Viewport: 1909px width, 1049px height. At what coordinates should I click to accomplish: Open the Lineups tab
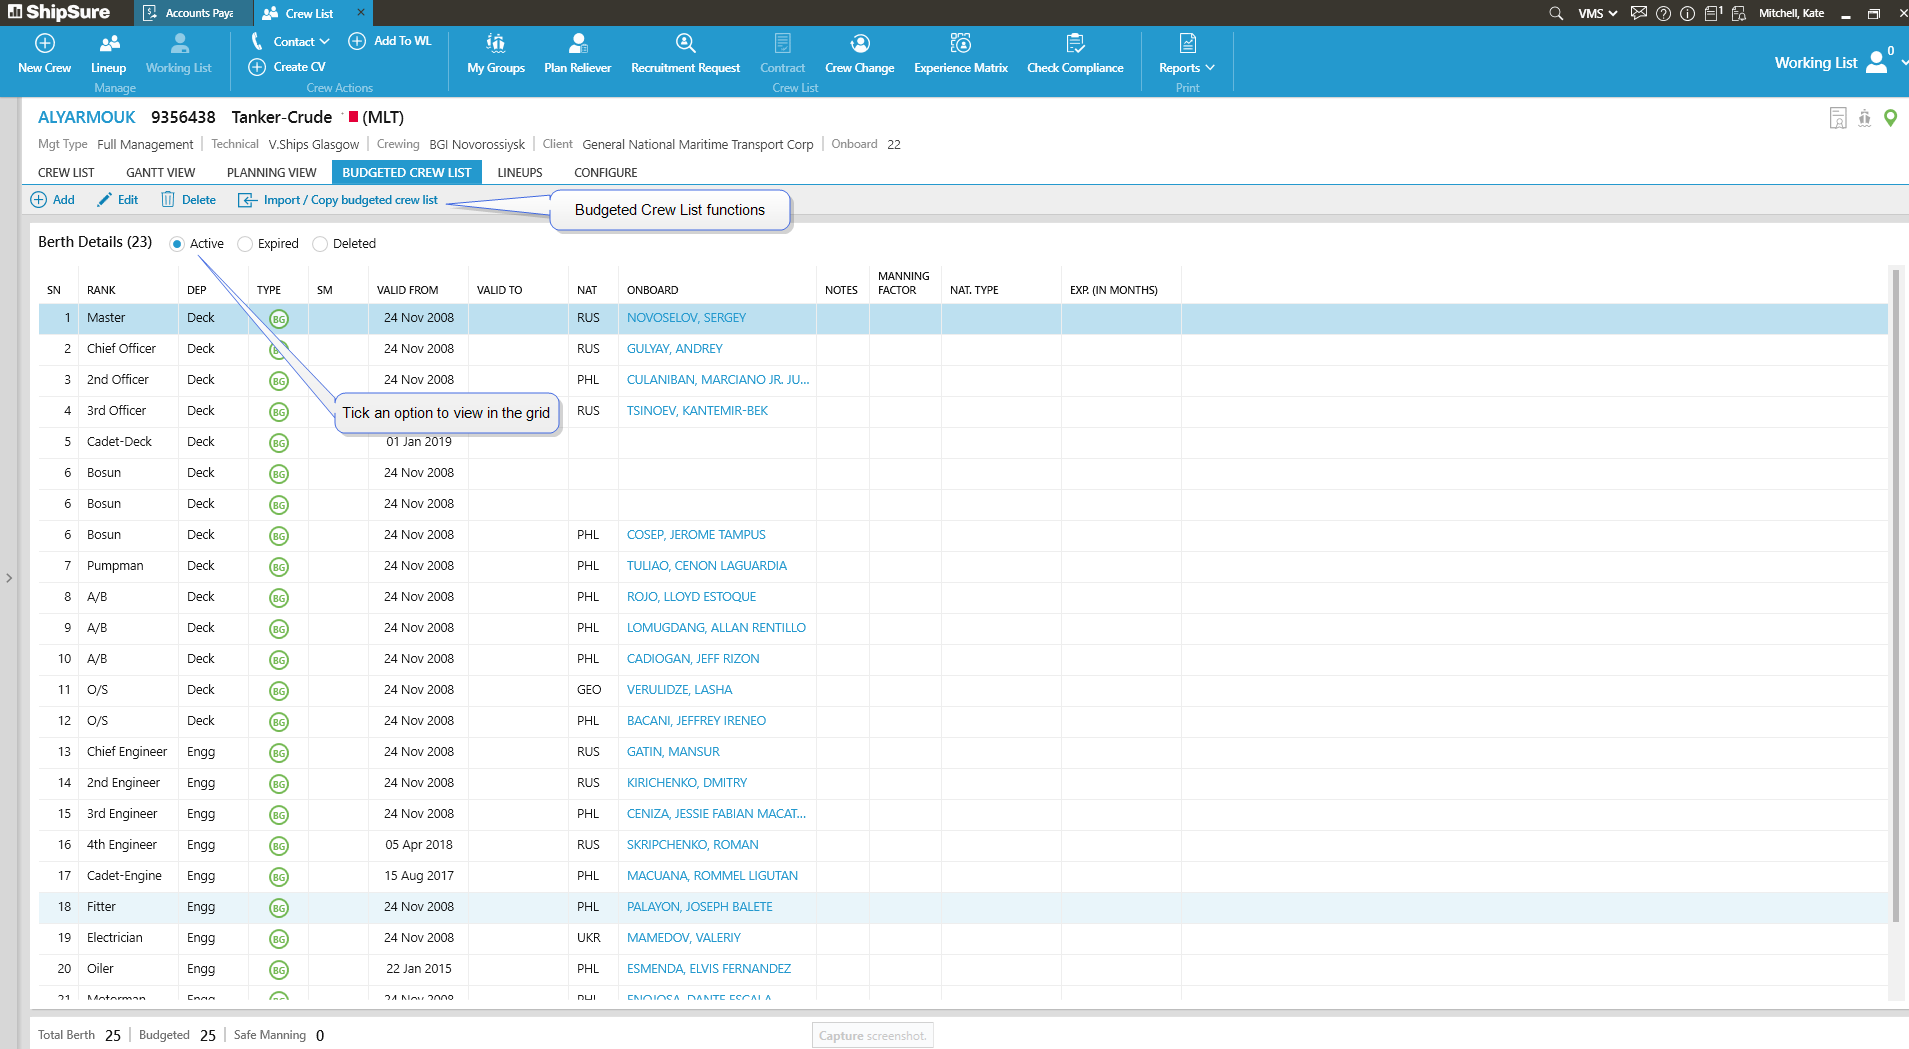(x=520, y=173)
